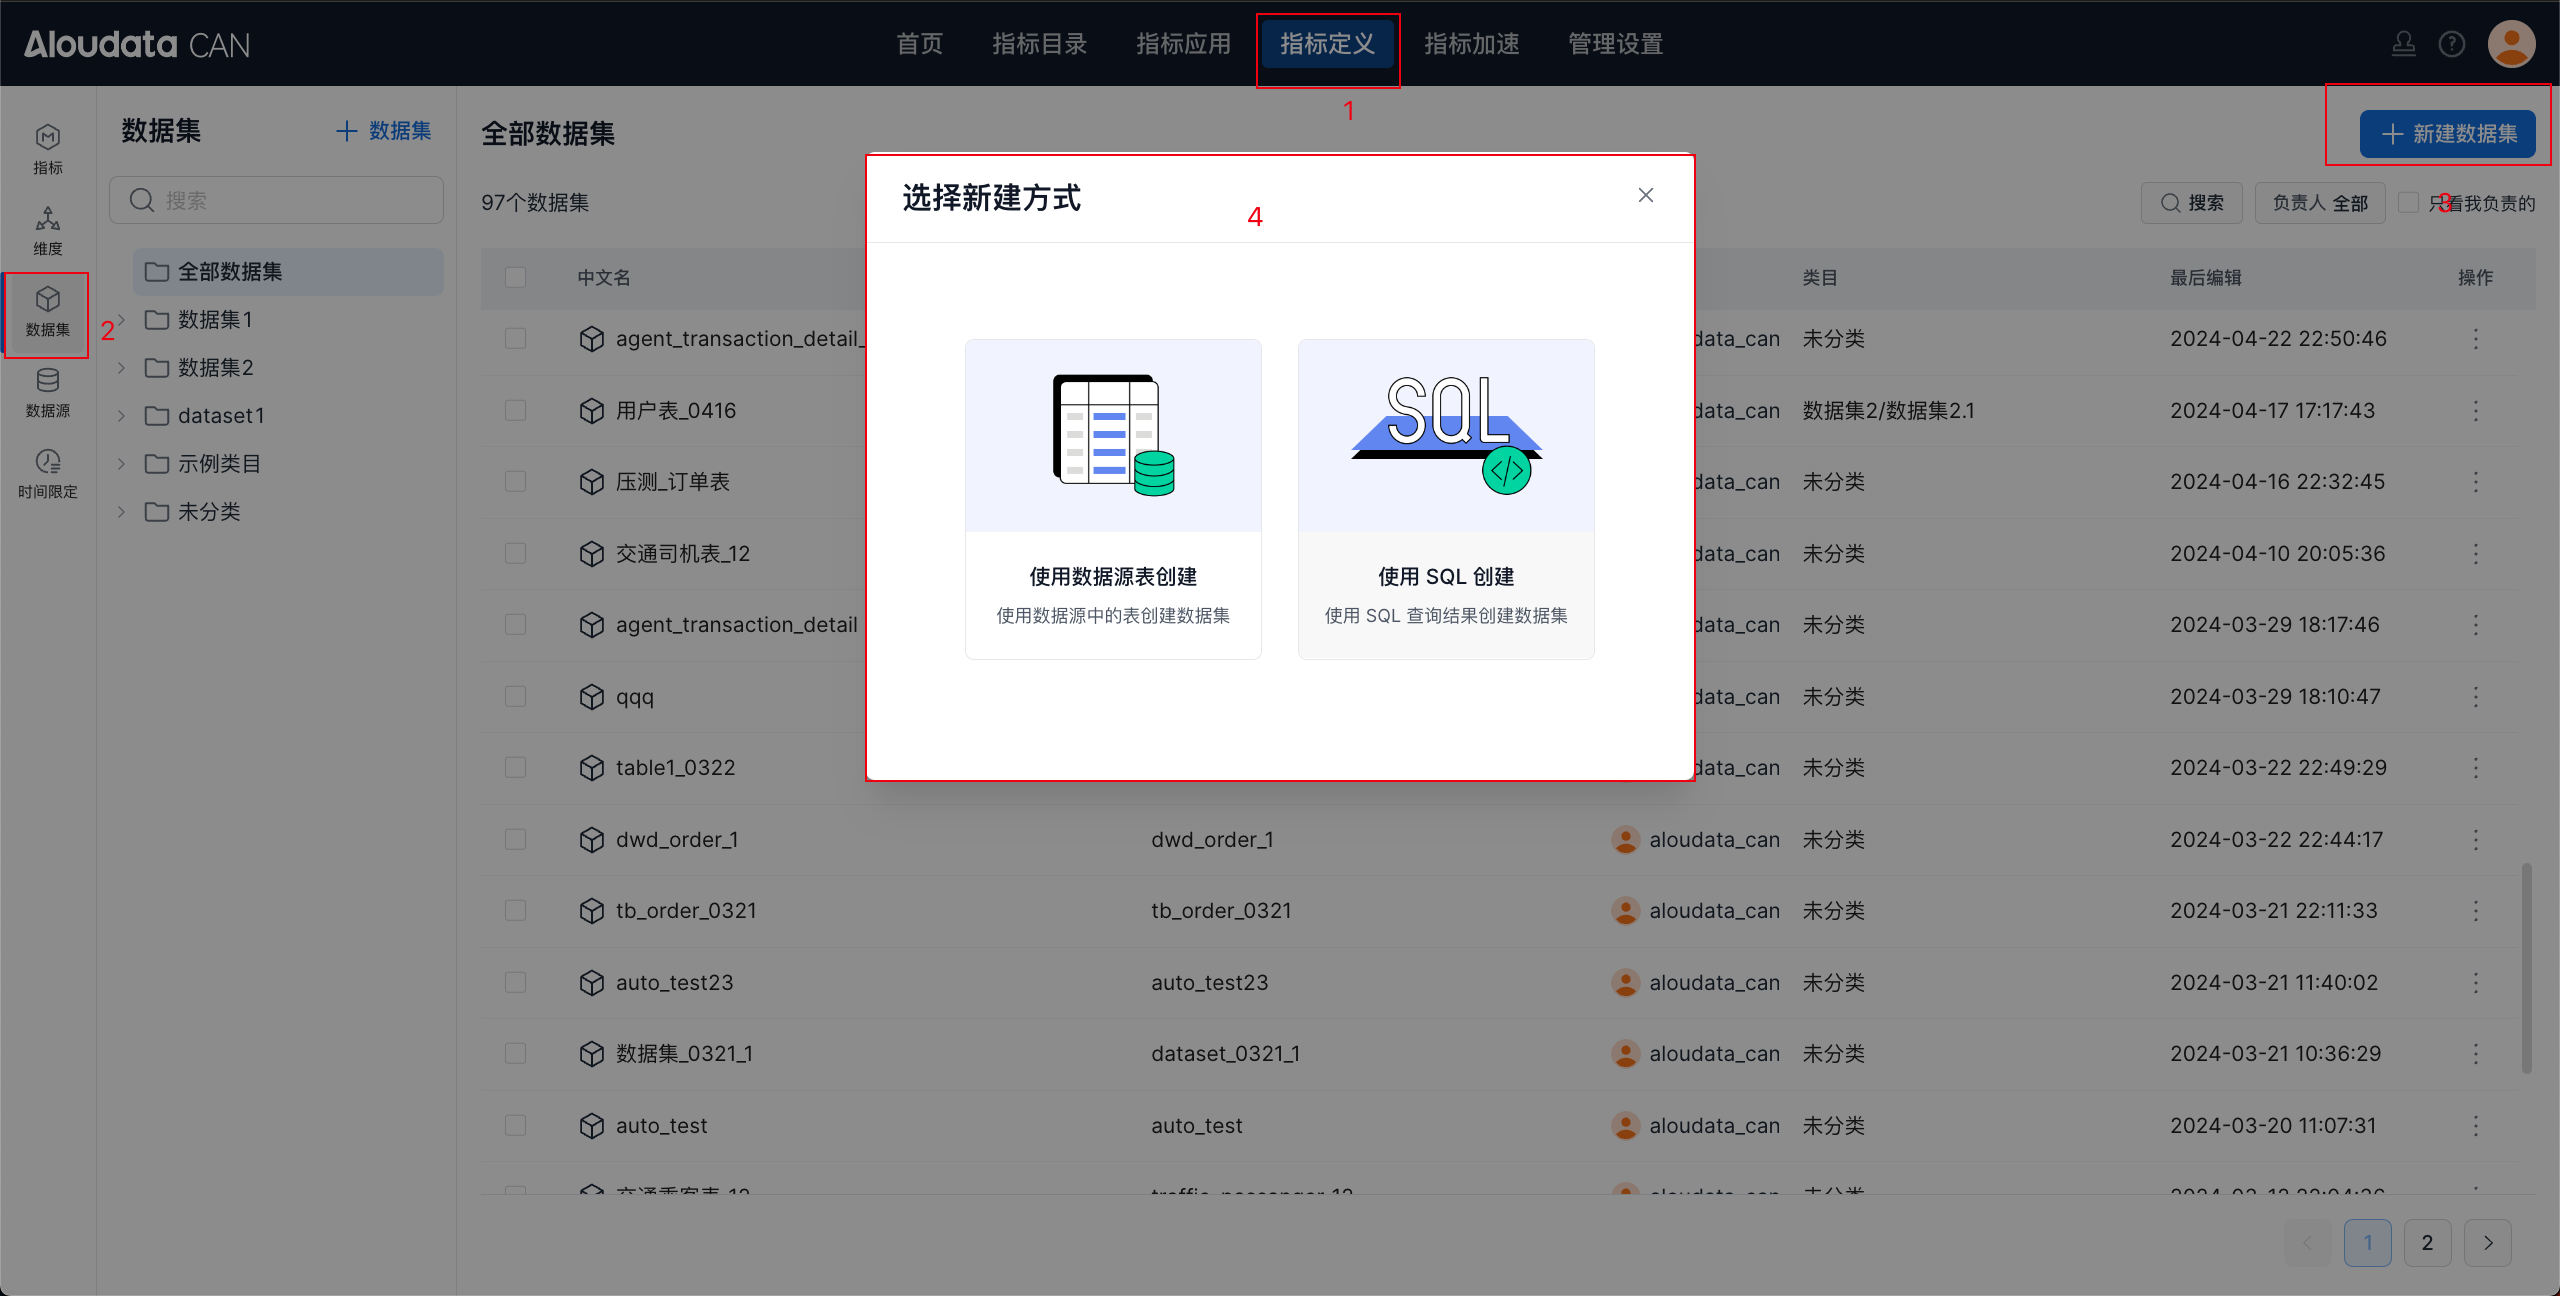Open more actions for dwd_order_1 row
The height and width of the screenshot is (1296, 2560).
[x=2475, y=840]
